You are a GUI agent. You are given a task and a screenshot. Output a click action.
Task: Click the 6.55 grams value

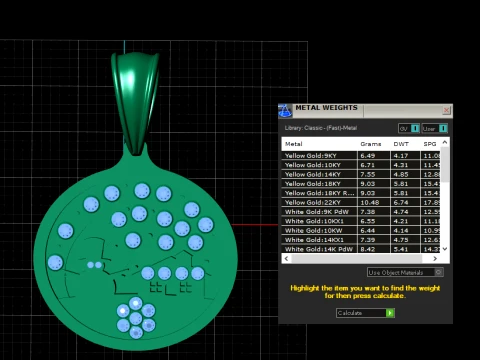(x=368, y=221)
